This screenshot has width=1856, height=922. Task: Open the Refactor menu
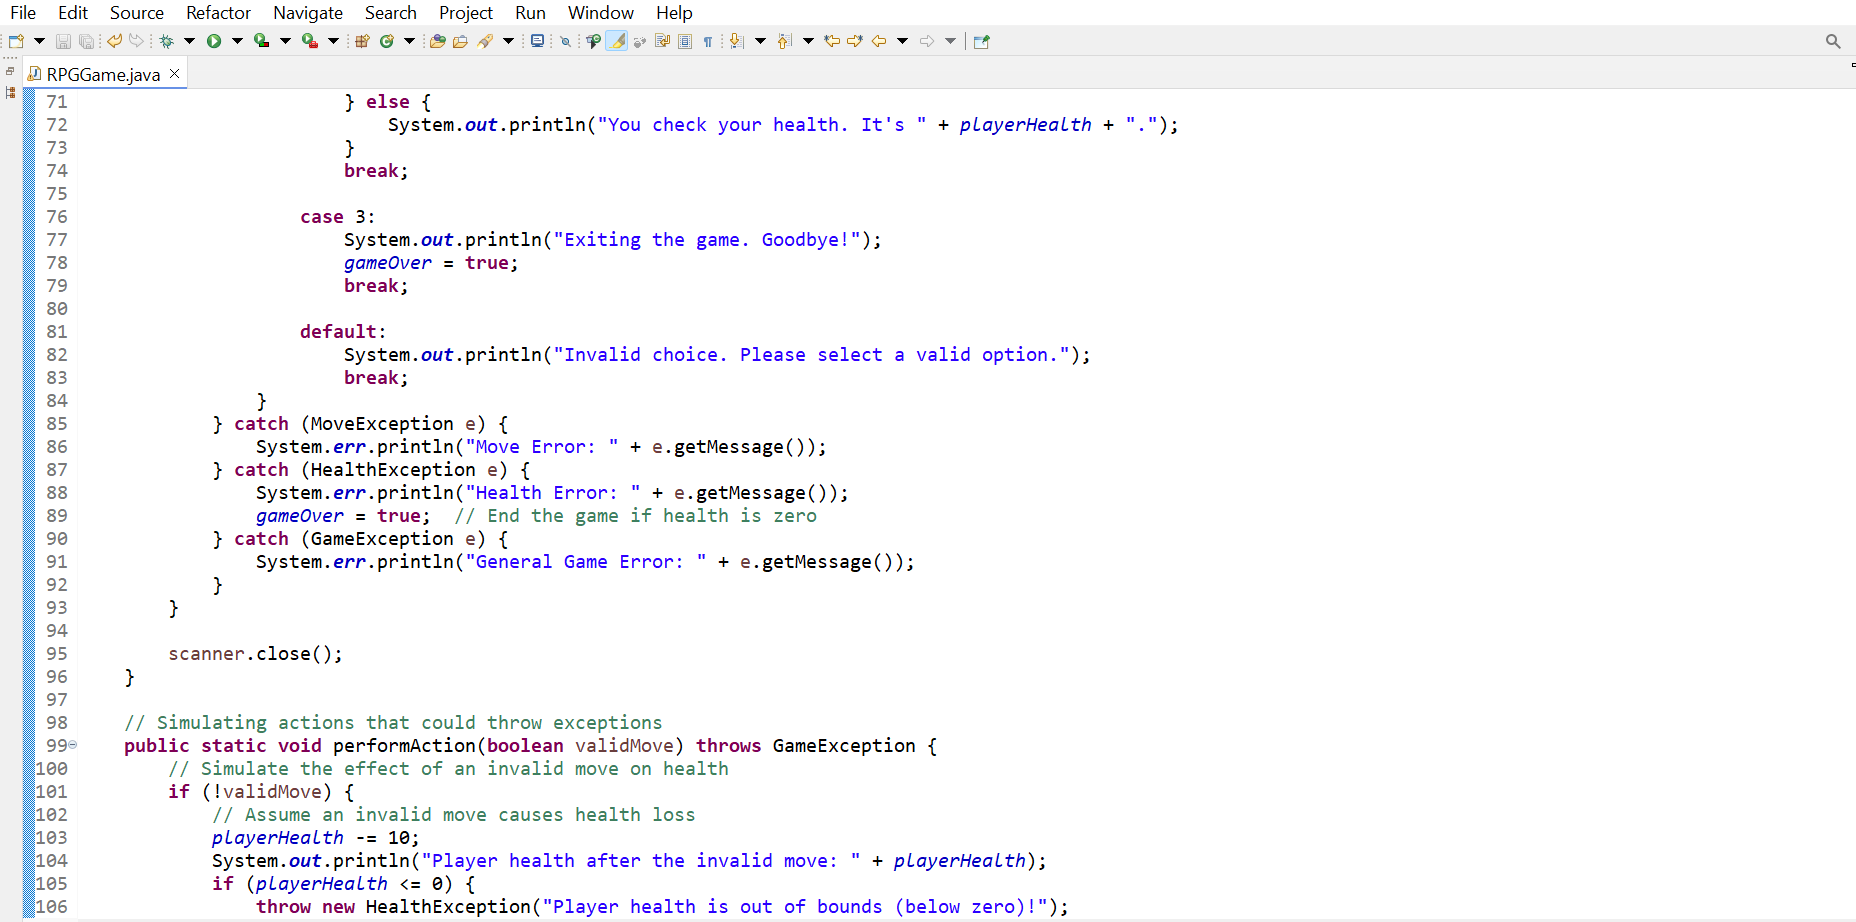click(x=218, y=13)
